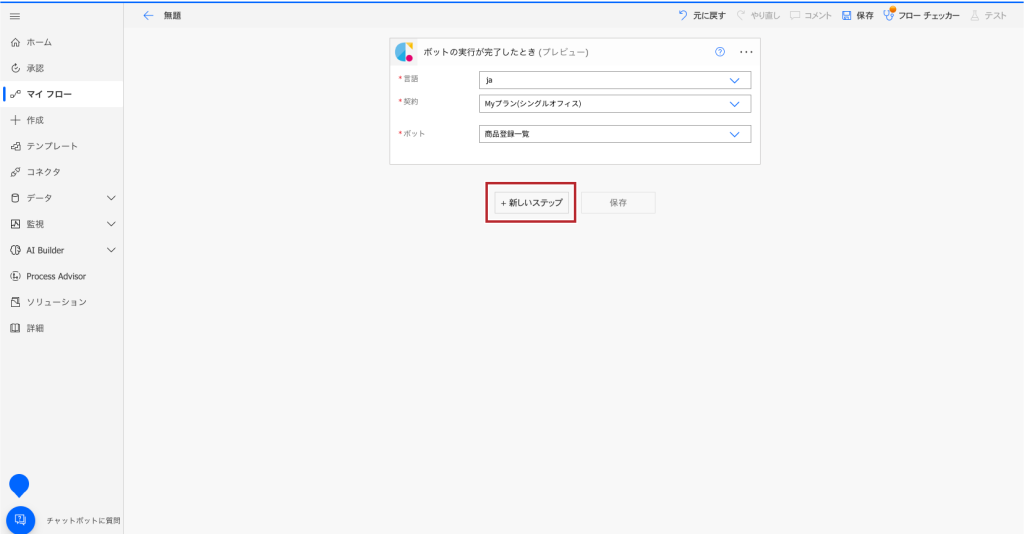Open Flow Checker (フロー チェッカー)
This screenshot has width=1024, height=534.
point(921,15)
